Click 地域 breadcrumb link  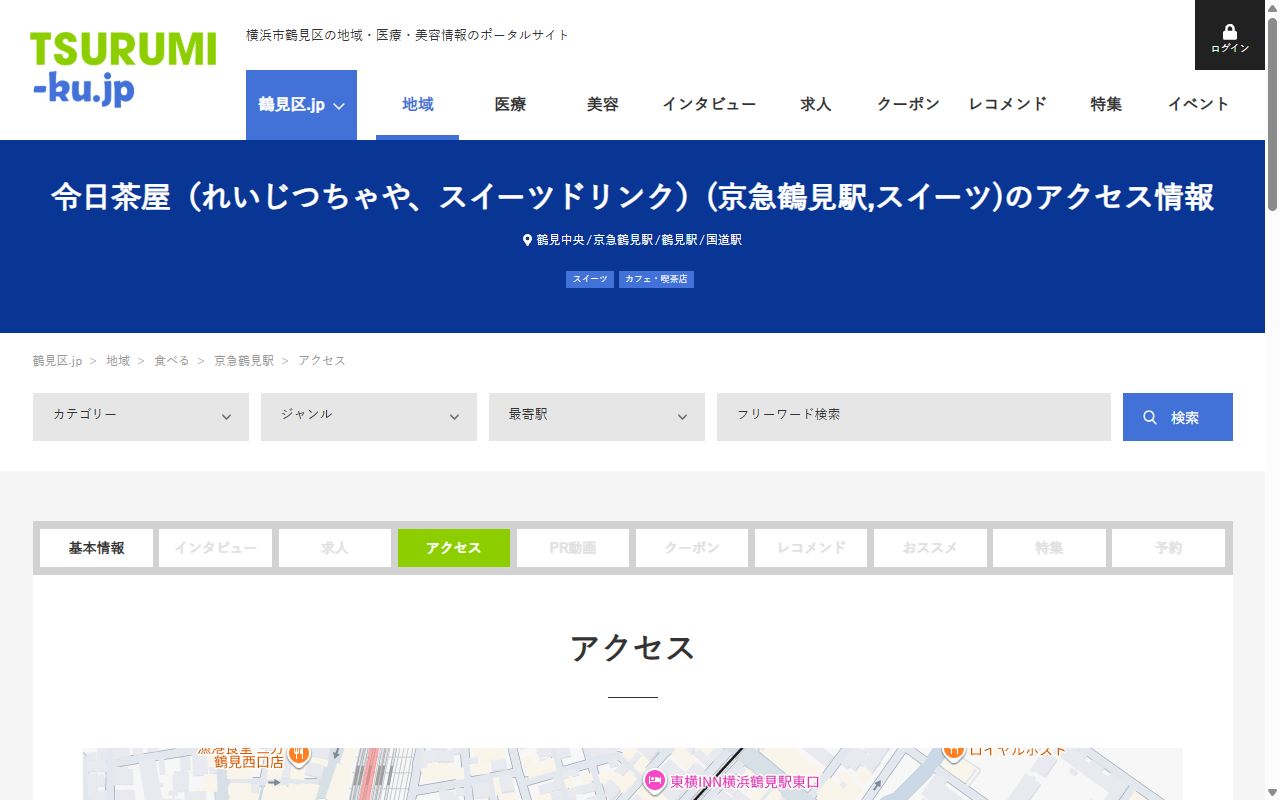coord(118,360)
